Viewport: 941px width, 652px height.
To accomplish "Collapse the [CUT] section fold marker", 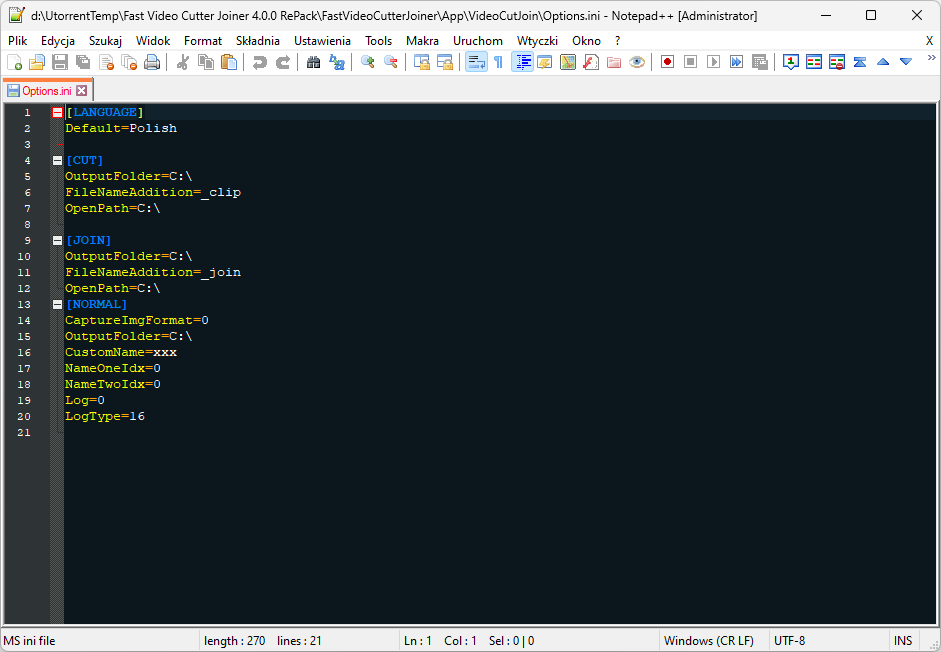I will click(57, 160).
